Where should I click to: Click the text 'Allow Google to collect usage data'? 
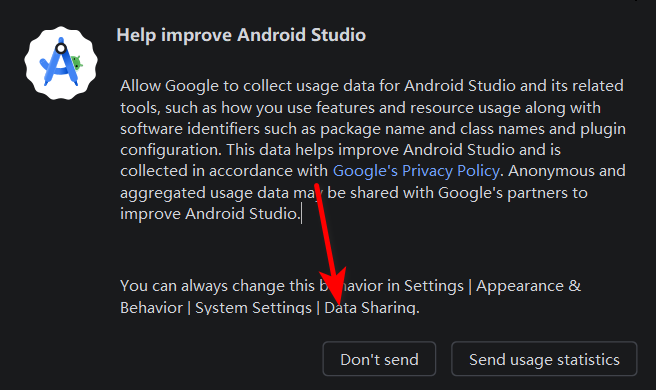point(247,86)
